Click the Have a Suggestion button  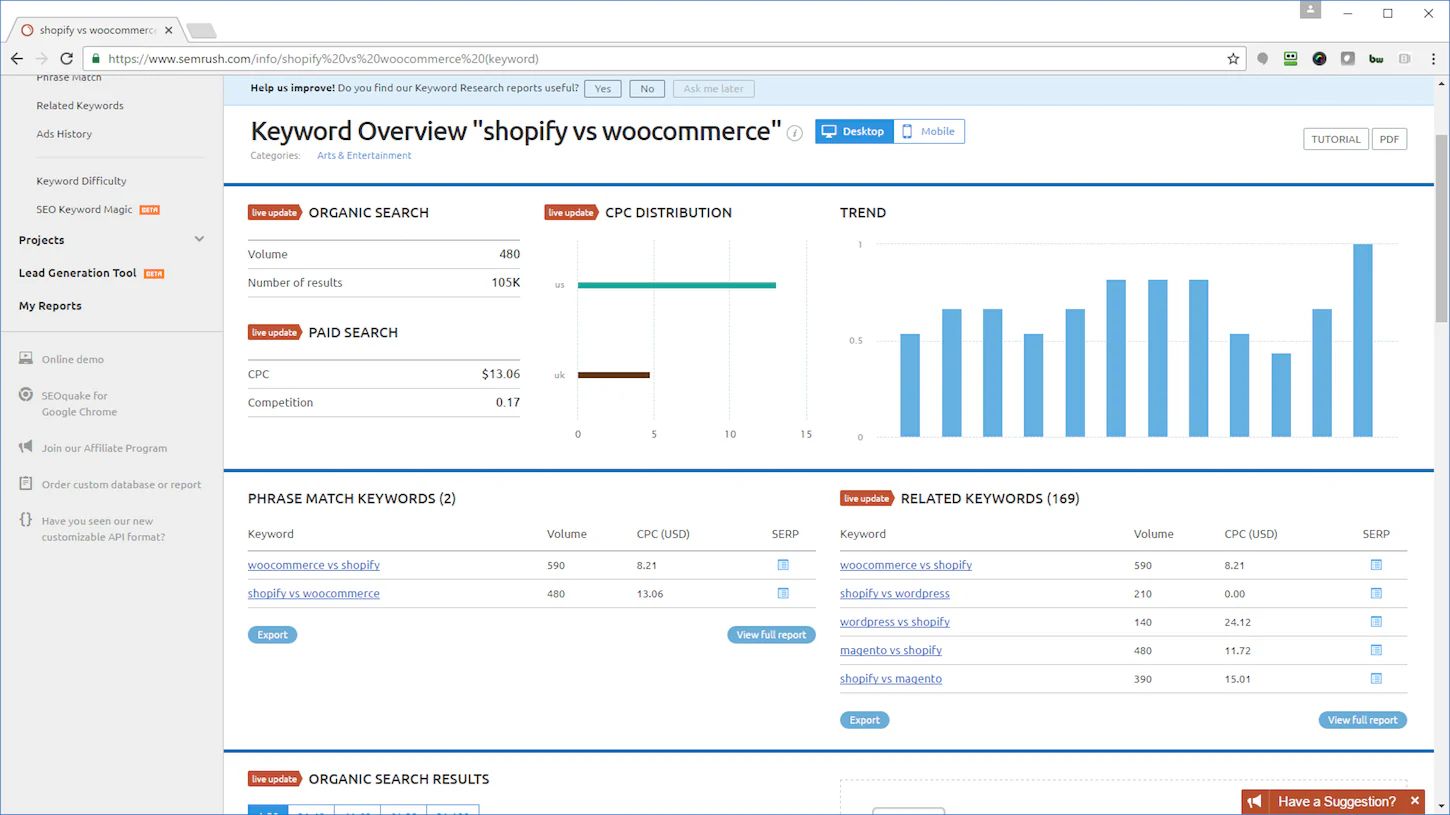[x=1336, y=801]
